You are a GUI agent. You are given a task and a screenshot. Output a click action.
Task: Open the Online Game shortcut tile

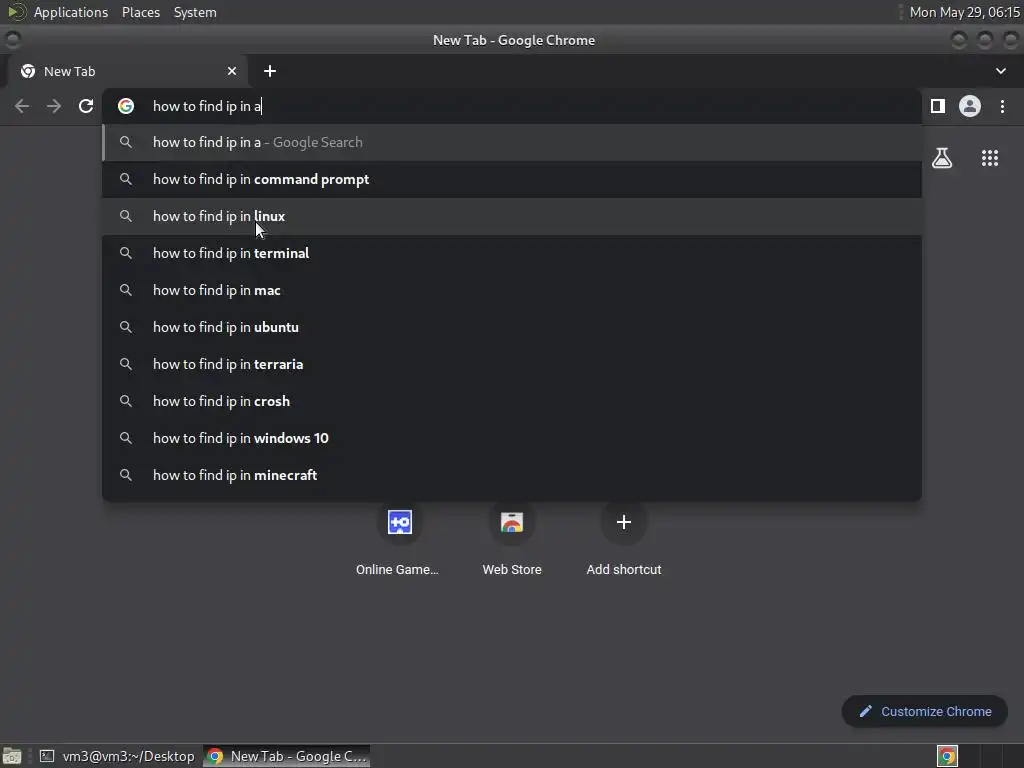coord(398,539)
